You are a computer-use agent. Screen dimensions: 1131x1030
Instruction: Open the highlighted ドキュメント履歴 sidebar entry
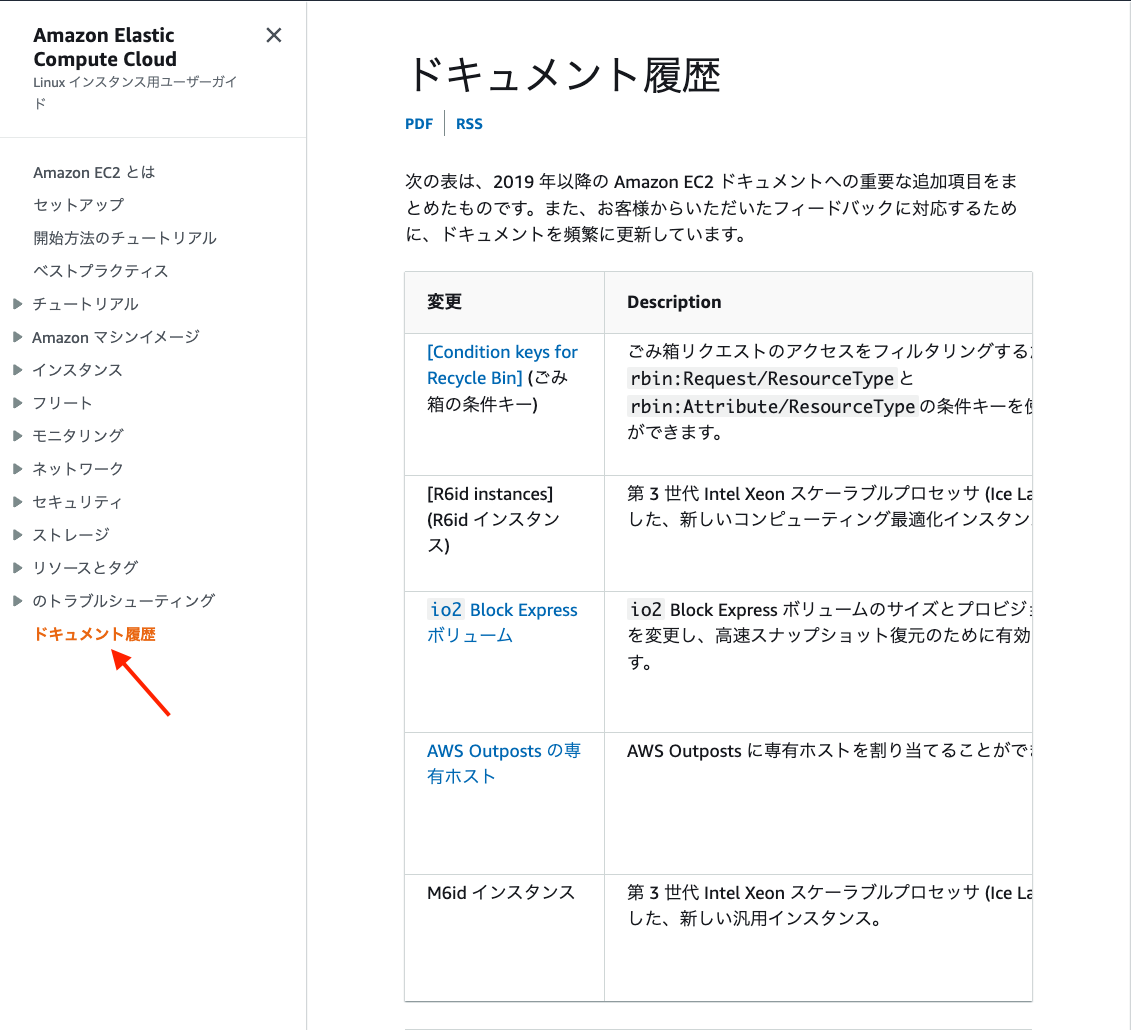pyautogui.click(x=94, y=634)
